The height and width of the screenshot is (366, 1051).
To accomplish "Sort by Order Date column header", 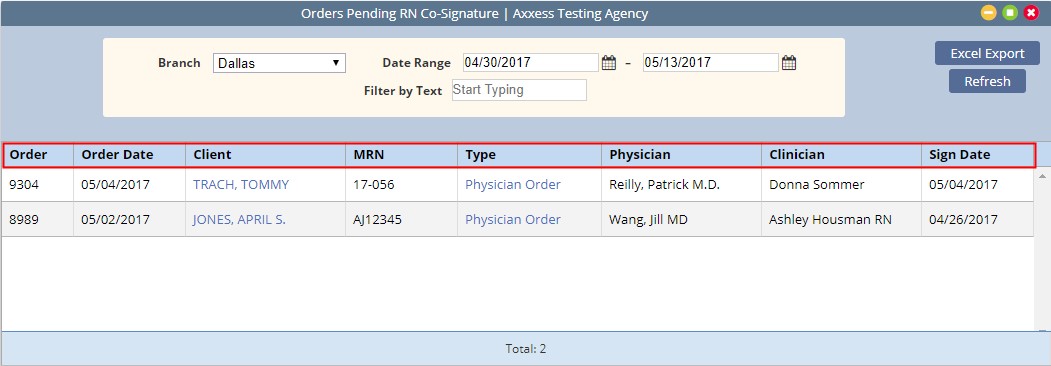I will [x=117, y=155].
